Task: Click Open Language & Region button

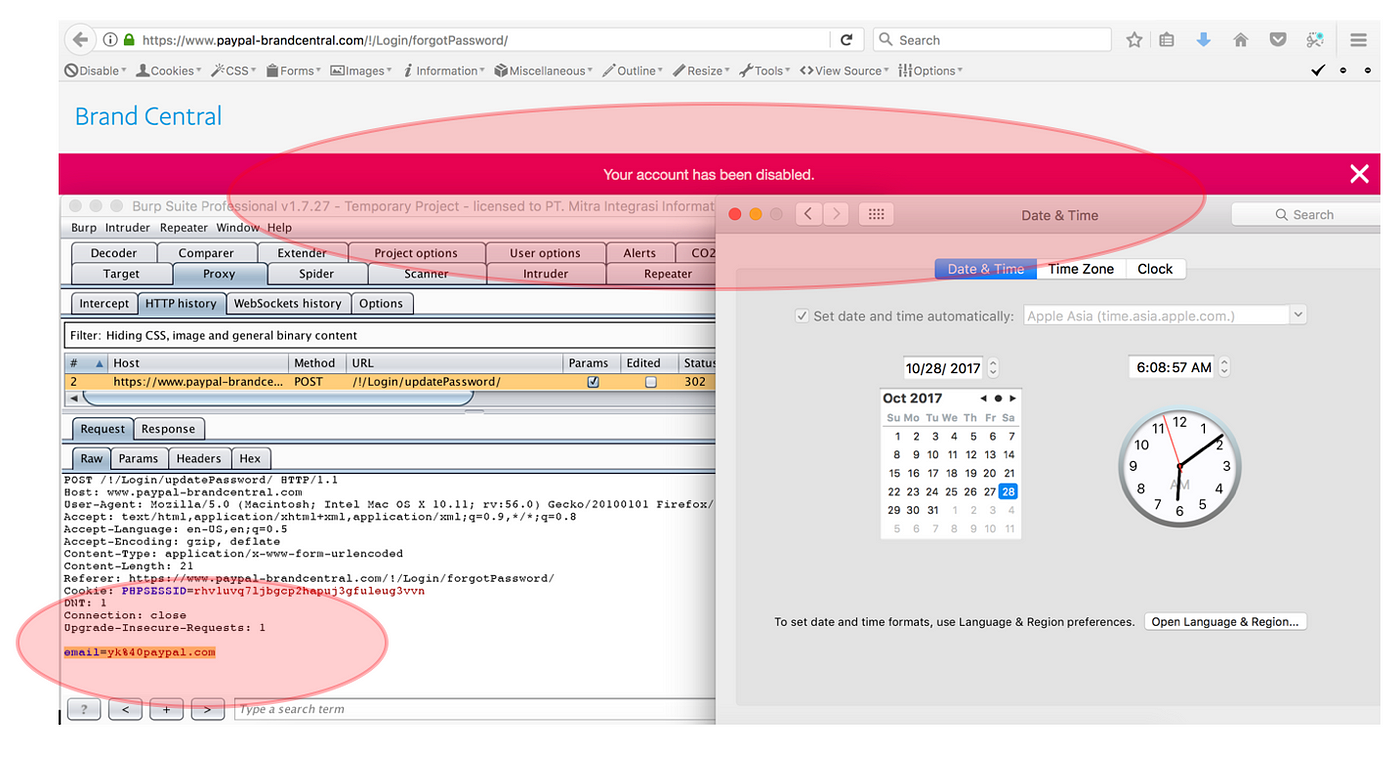Action: [1225, 622]
